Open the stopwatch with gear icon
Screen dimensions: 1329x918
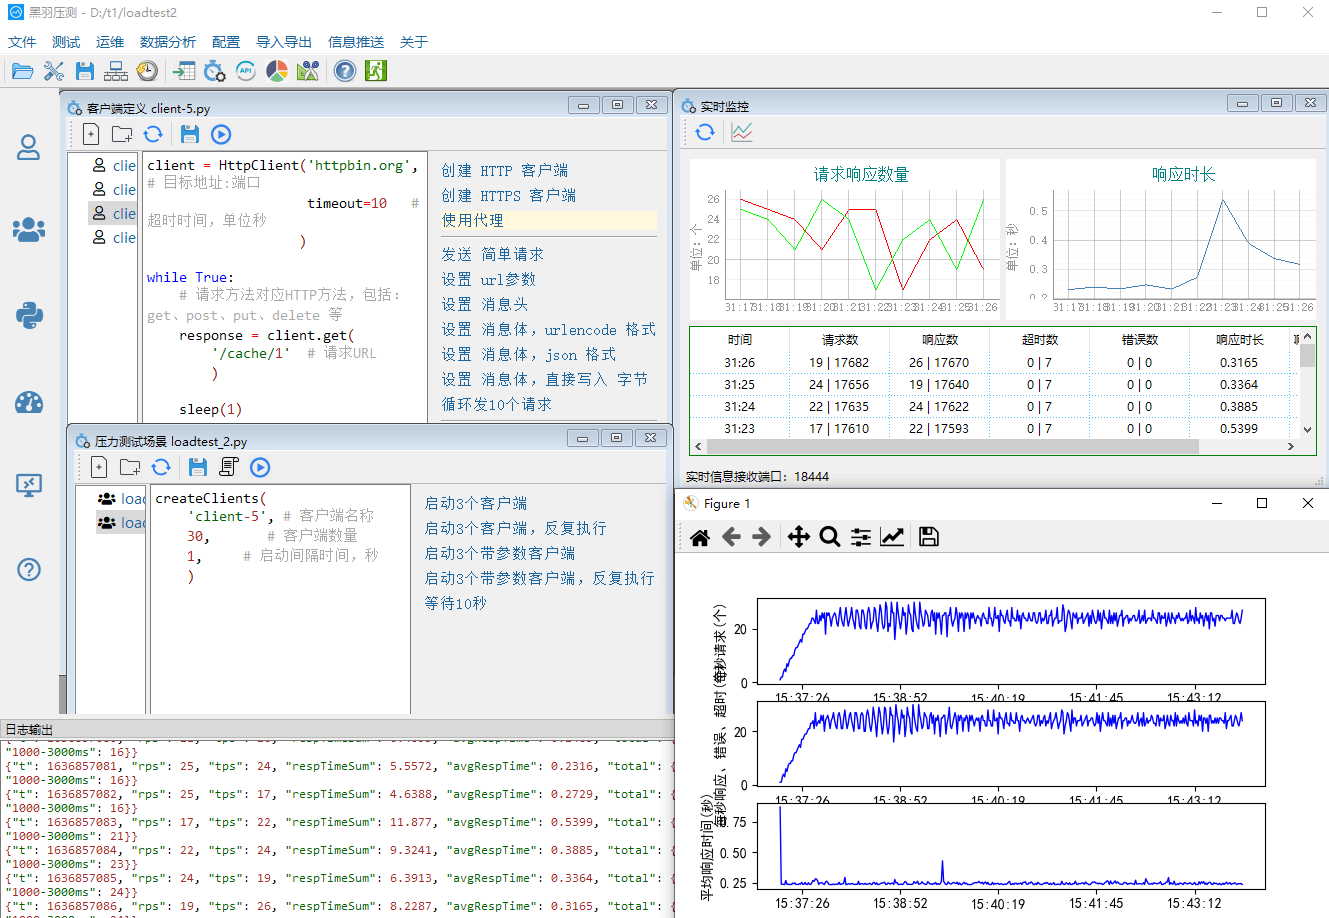pyautogui.click(x=215, y=71)
